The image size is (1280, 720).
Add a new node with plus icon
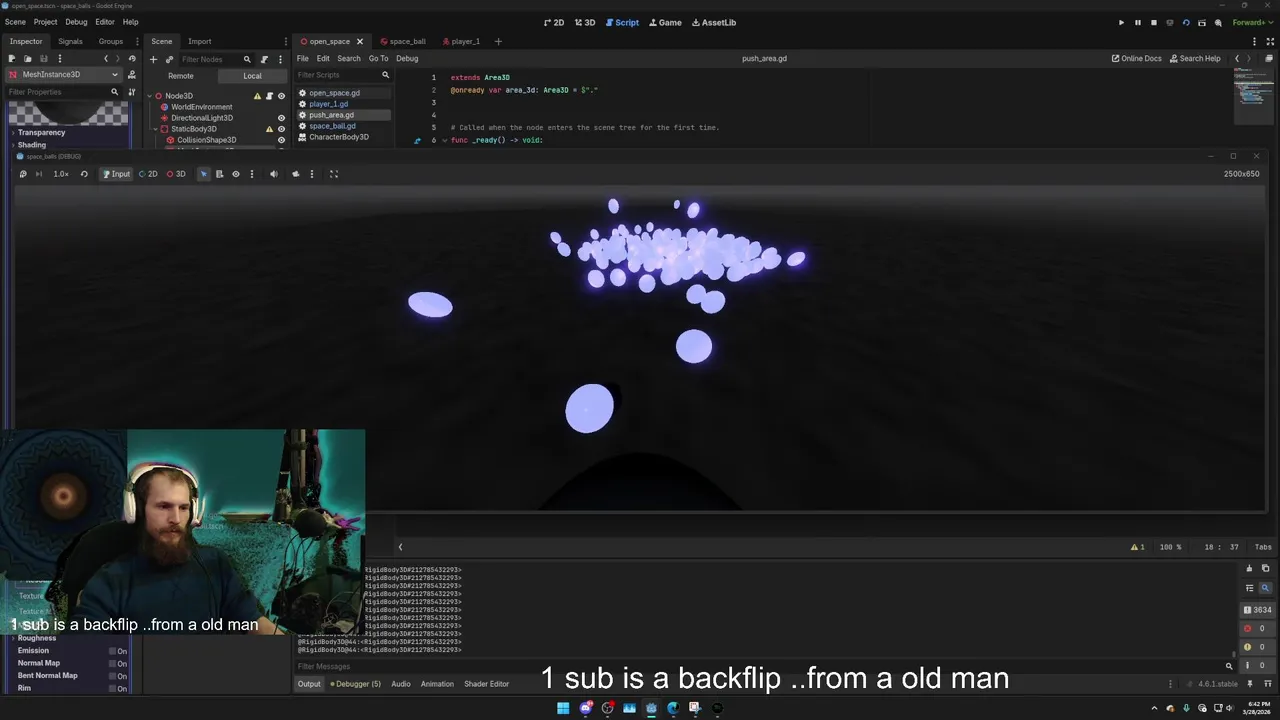pos(153,59)
